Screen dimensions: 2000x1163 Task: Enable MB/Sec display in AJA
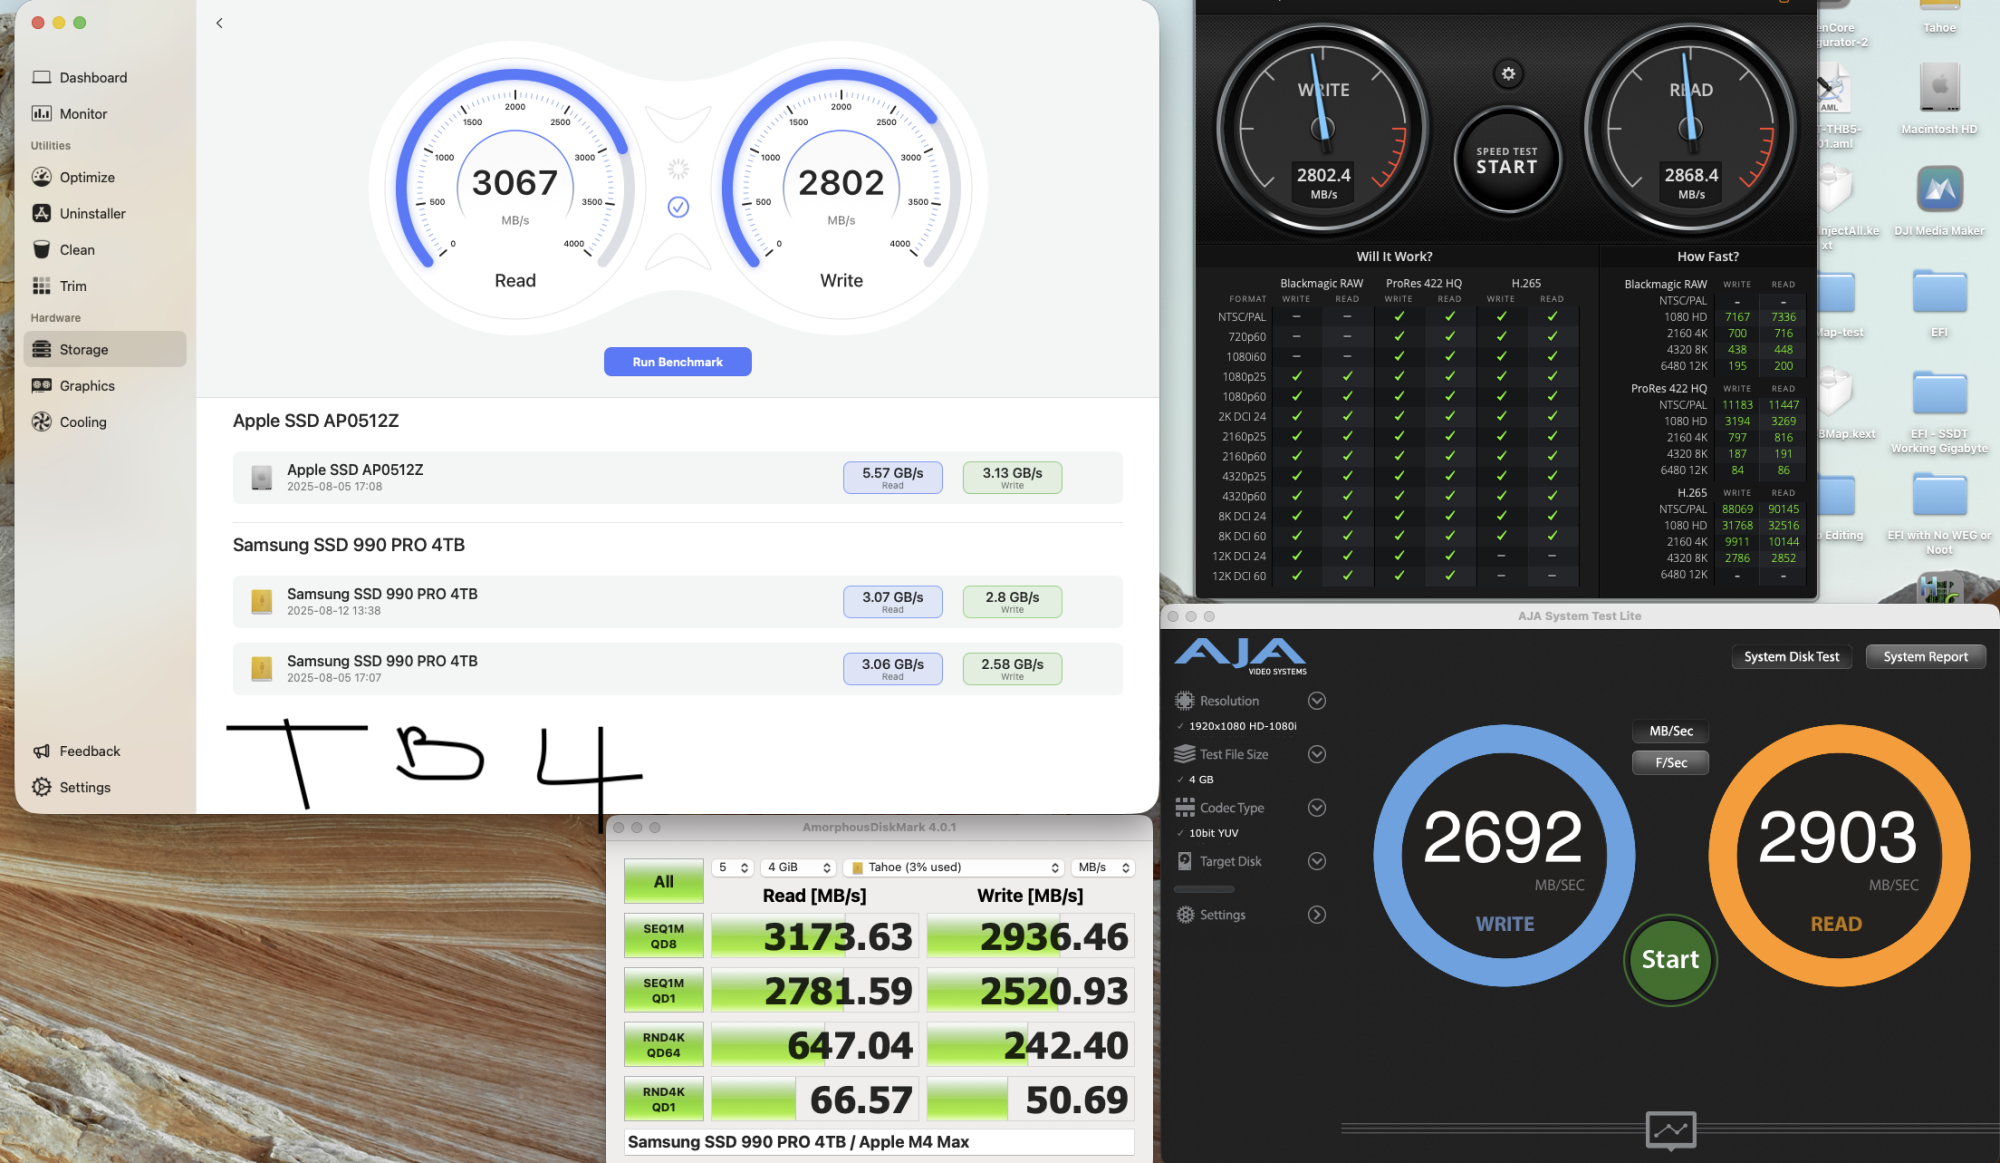pos(1669,731)
